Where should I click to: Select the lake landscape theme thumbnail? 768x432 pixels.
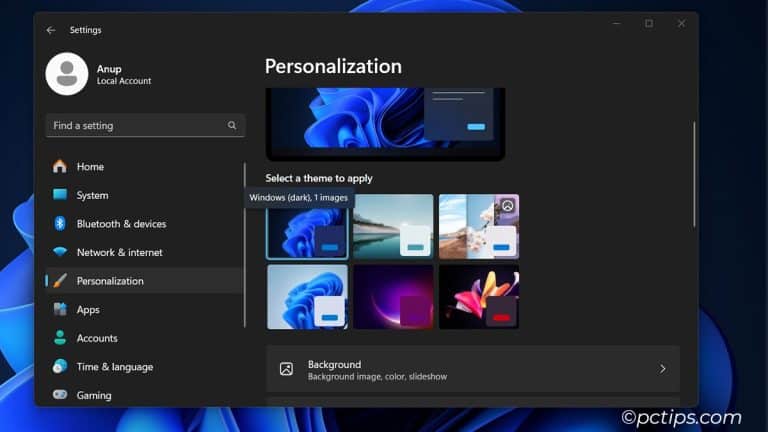point(393,226)
